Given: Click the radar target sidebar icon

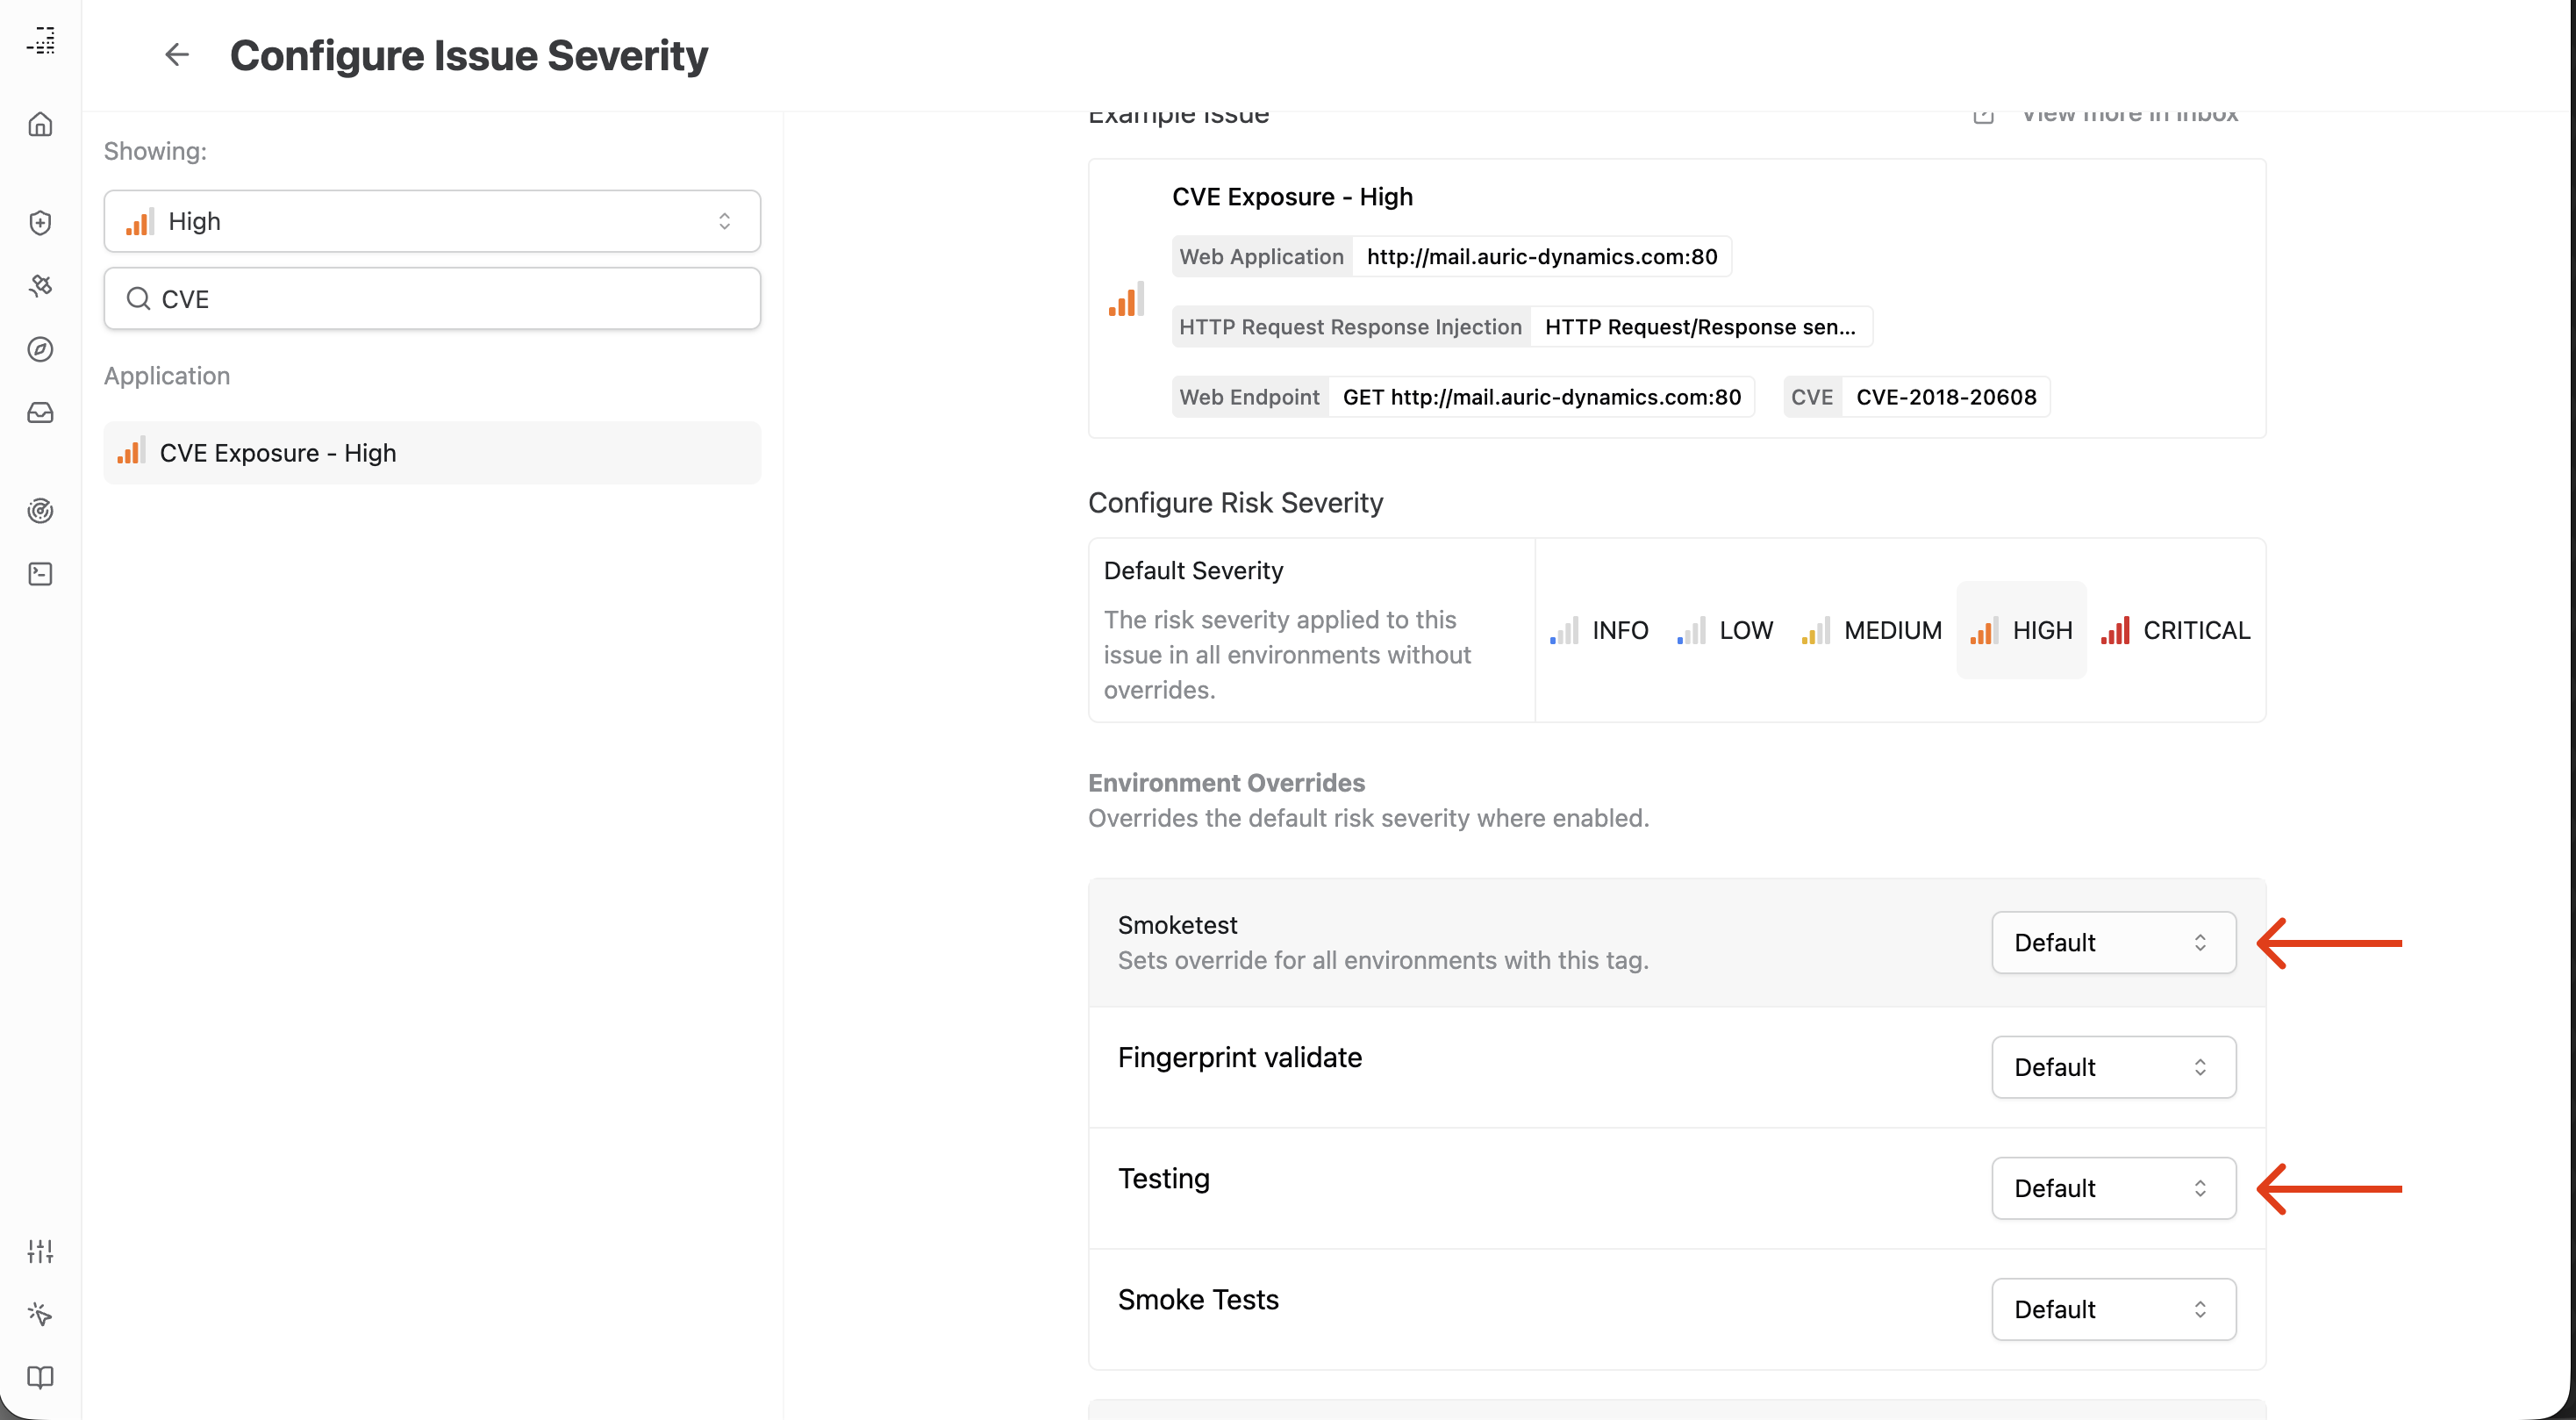Looking at the screenshot, I should 40,511.
